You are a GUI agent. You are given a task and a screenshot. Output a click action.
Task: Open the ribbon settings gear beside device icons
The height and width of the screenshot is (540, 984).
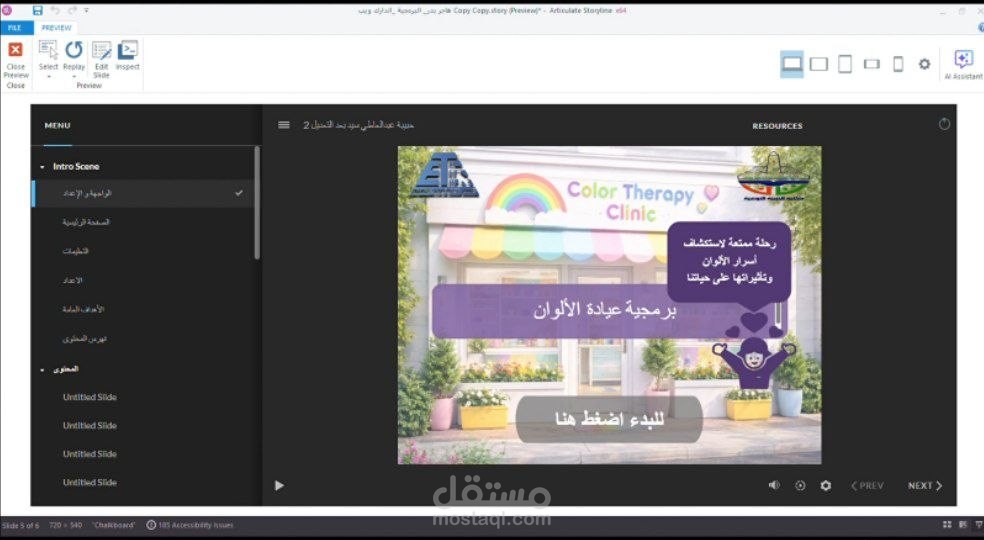pyautogui.click(x=924, y=63)
